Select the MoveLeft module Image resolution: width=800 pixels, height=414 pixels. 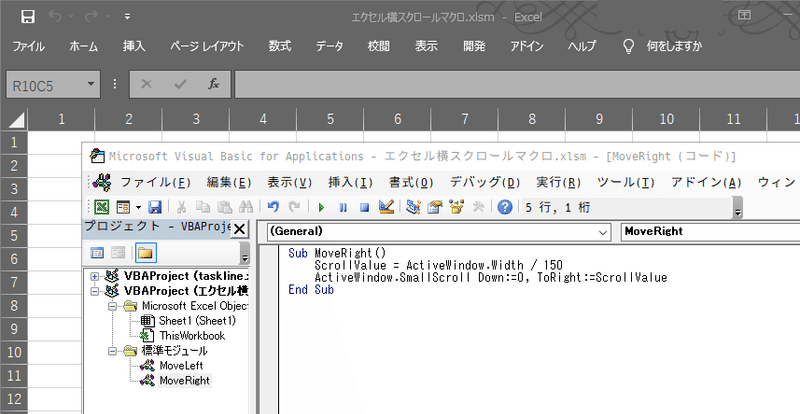point(181,366)
